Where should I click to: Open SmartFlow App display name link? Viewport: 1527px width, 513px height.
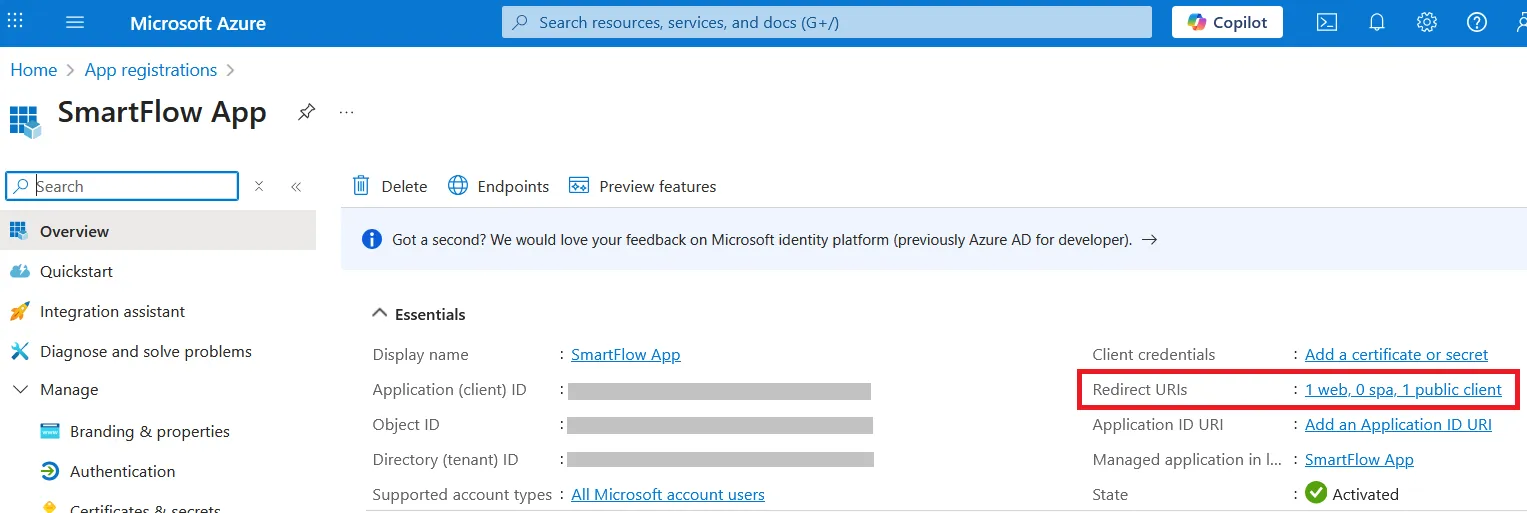pyautogui.click(x=626, y=355)
